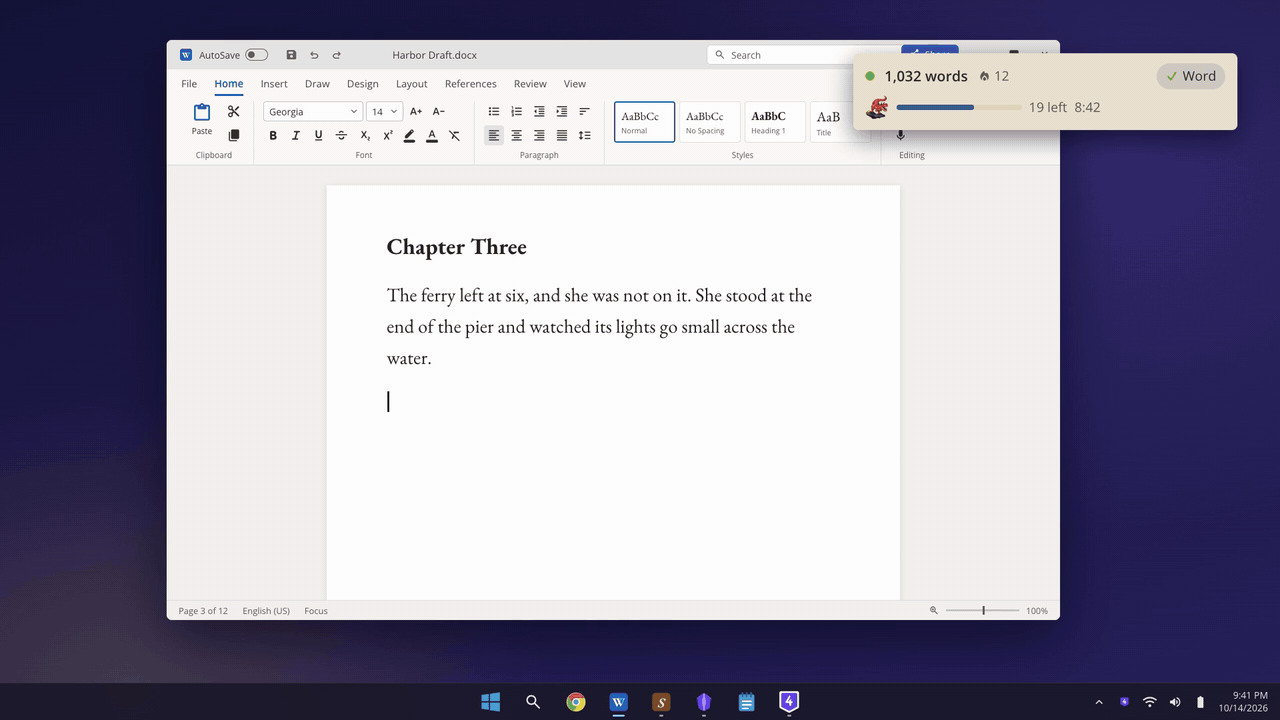Toggle the AutoSave switch
1280x720 pixels.
click(256, 55)
